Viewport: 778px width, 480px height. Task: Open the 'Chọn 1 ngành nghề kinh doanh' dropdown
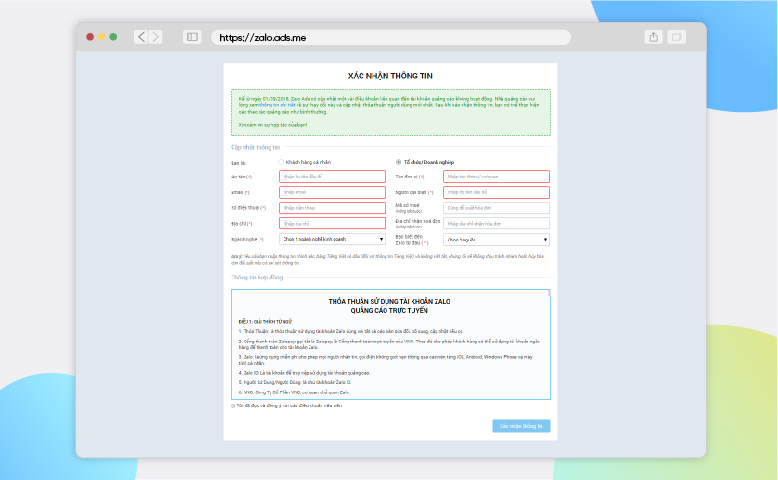coord(332,239)
